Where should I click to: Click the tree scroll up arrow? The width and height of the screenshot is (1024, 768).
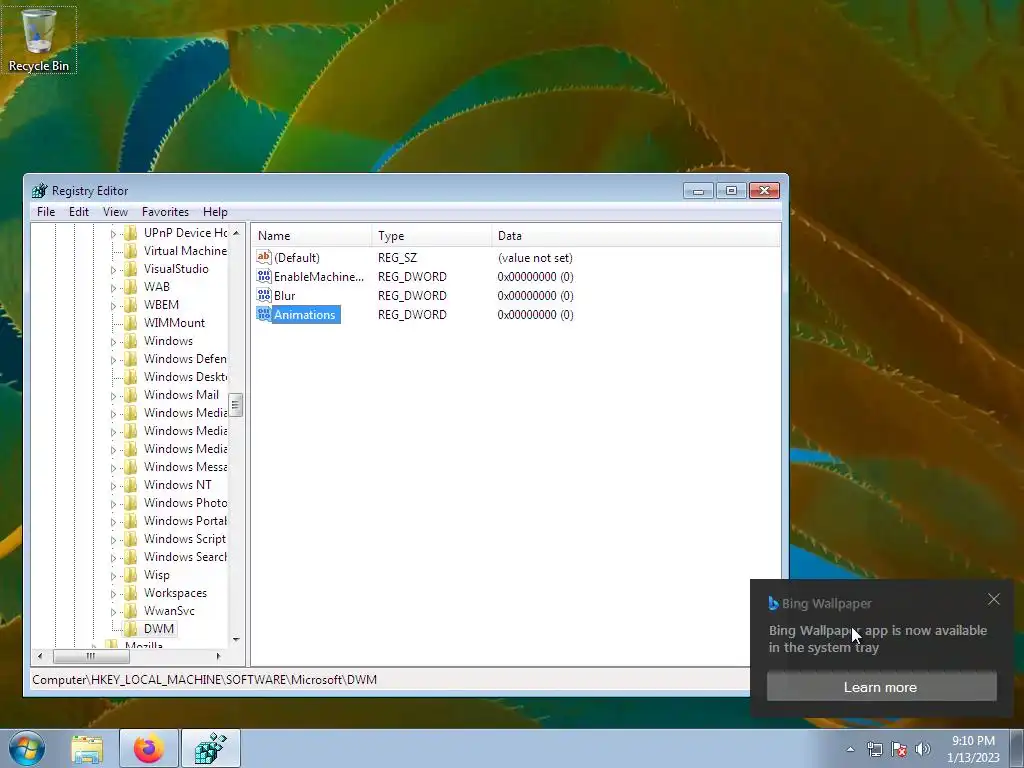pos(236,232)
